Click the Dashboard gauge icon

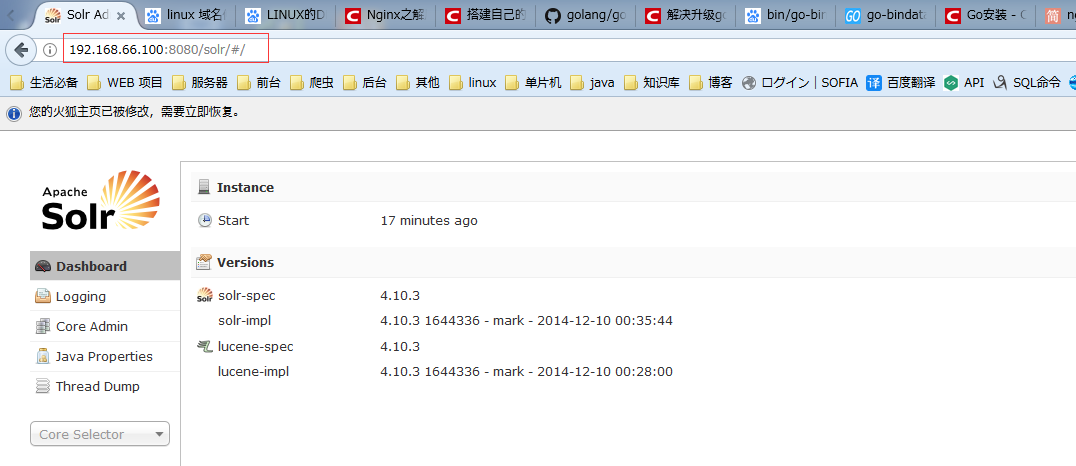(43, 266)
